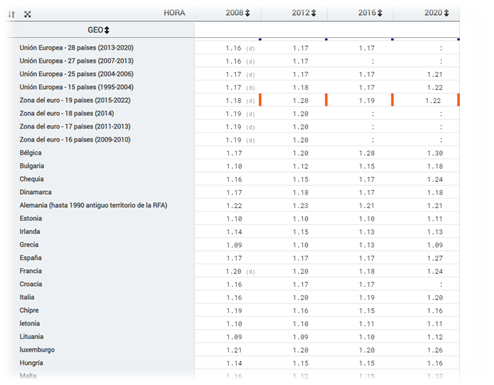The width and height of the screenshot is (494, 385).
Task: Sort the GEO dimension arrows
Action: pyautogui.click(x=107, y=30)
